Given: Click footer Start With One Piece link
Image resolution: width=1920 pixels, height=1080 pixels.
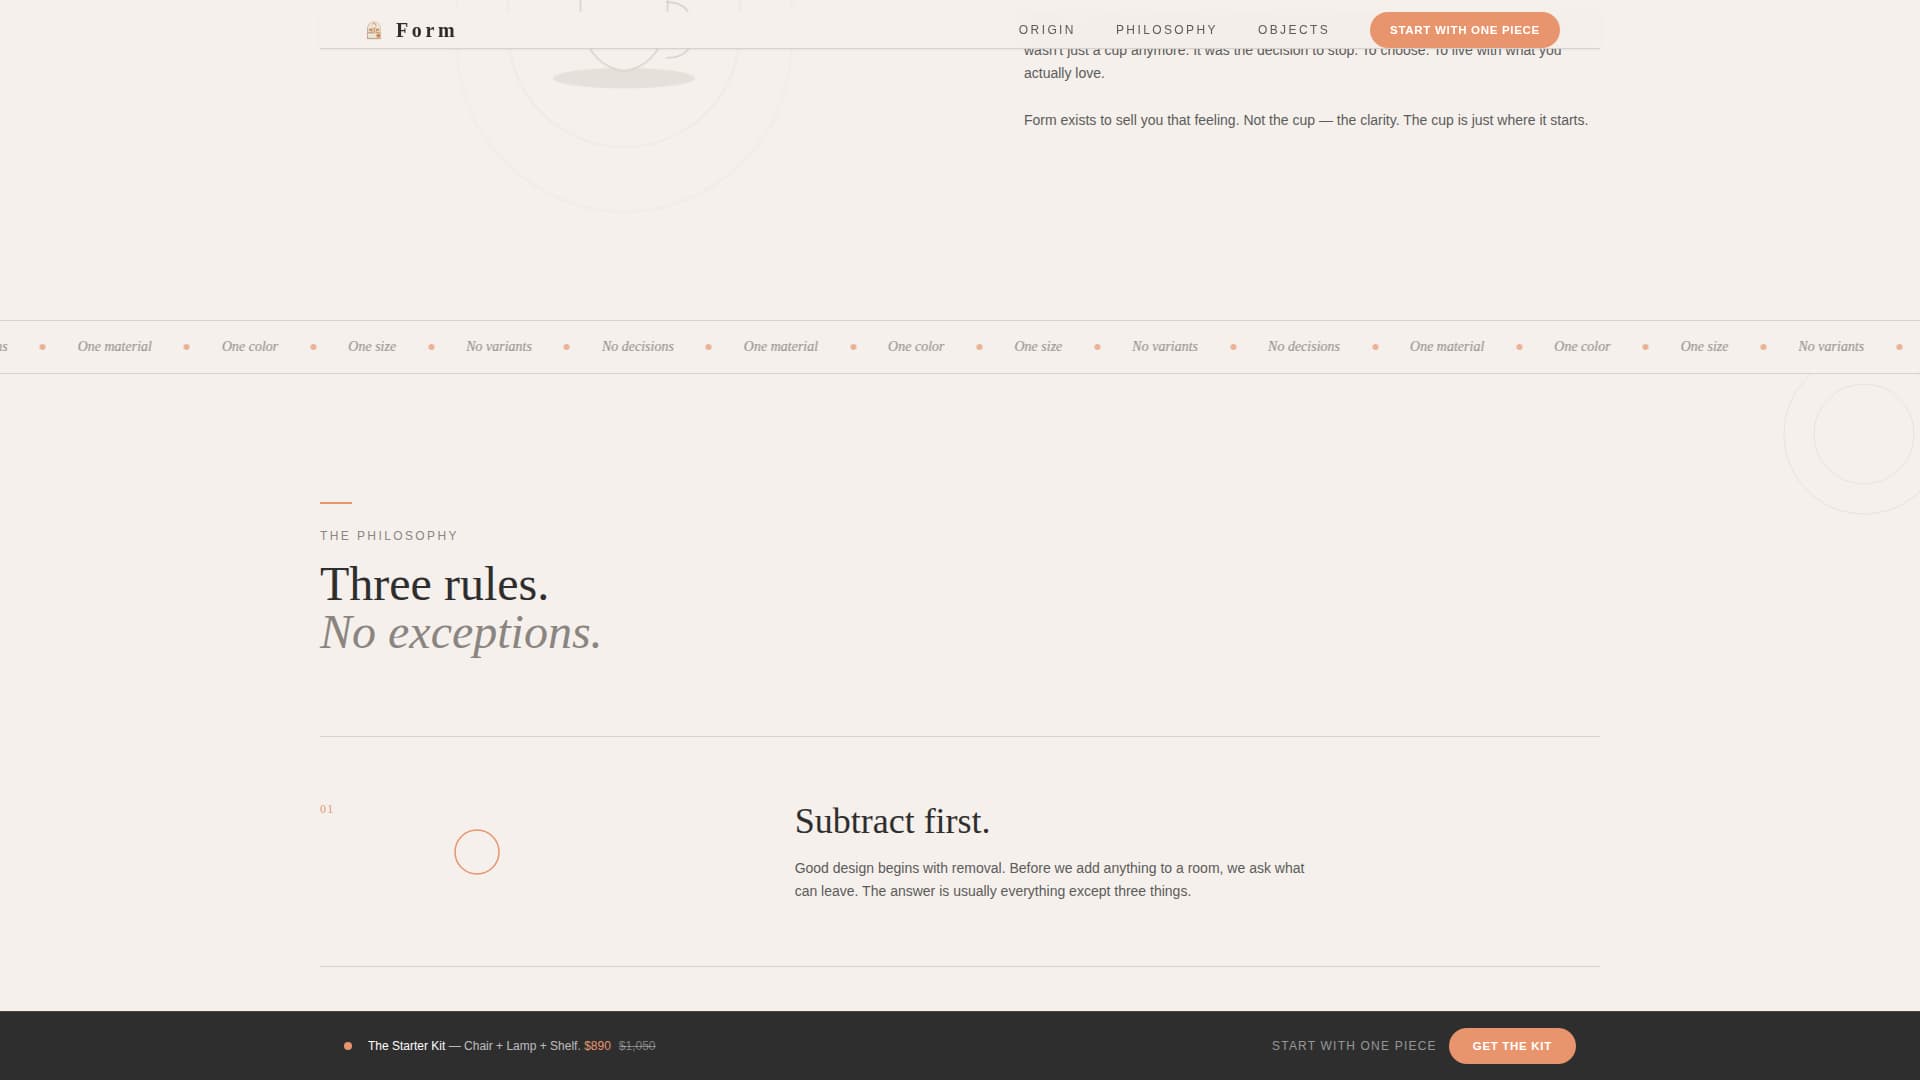Looking at the screenshot, I should 1353,1046.
